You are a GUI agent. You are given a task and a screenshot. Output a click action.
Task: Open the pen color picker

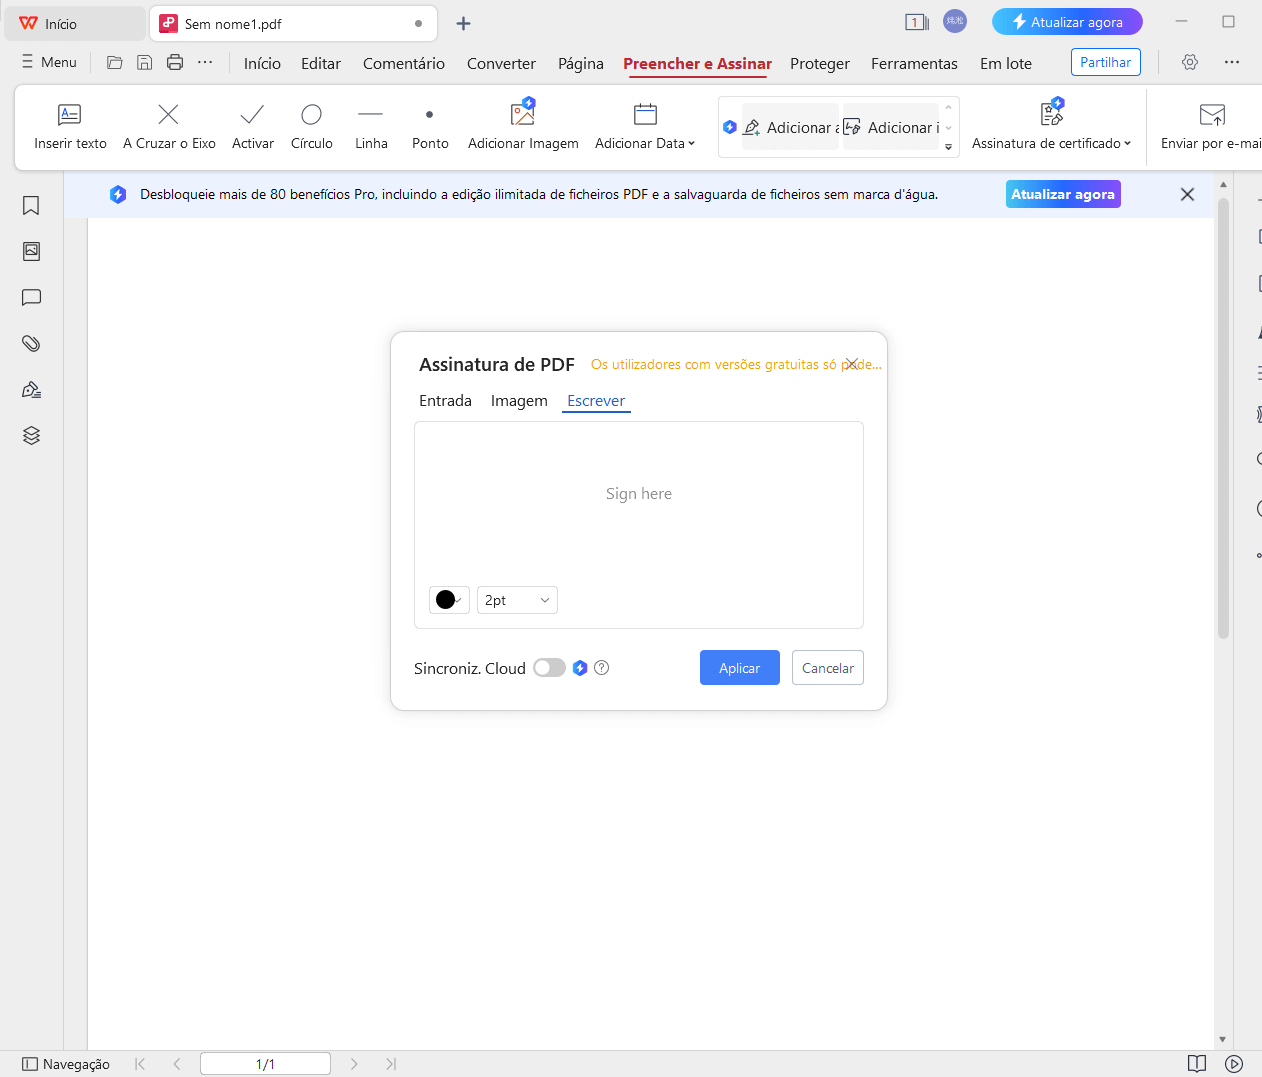tap(449, 600)
